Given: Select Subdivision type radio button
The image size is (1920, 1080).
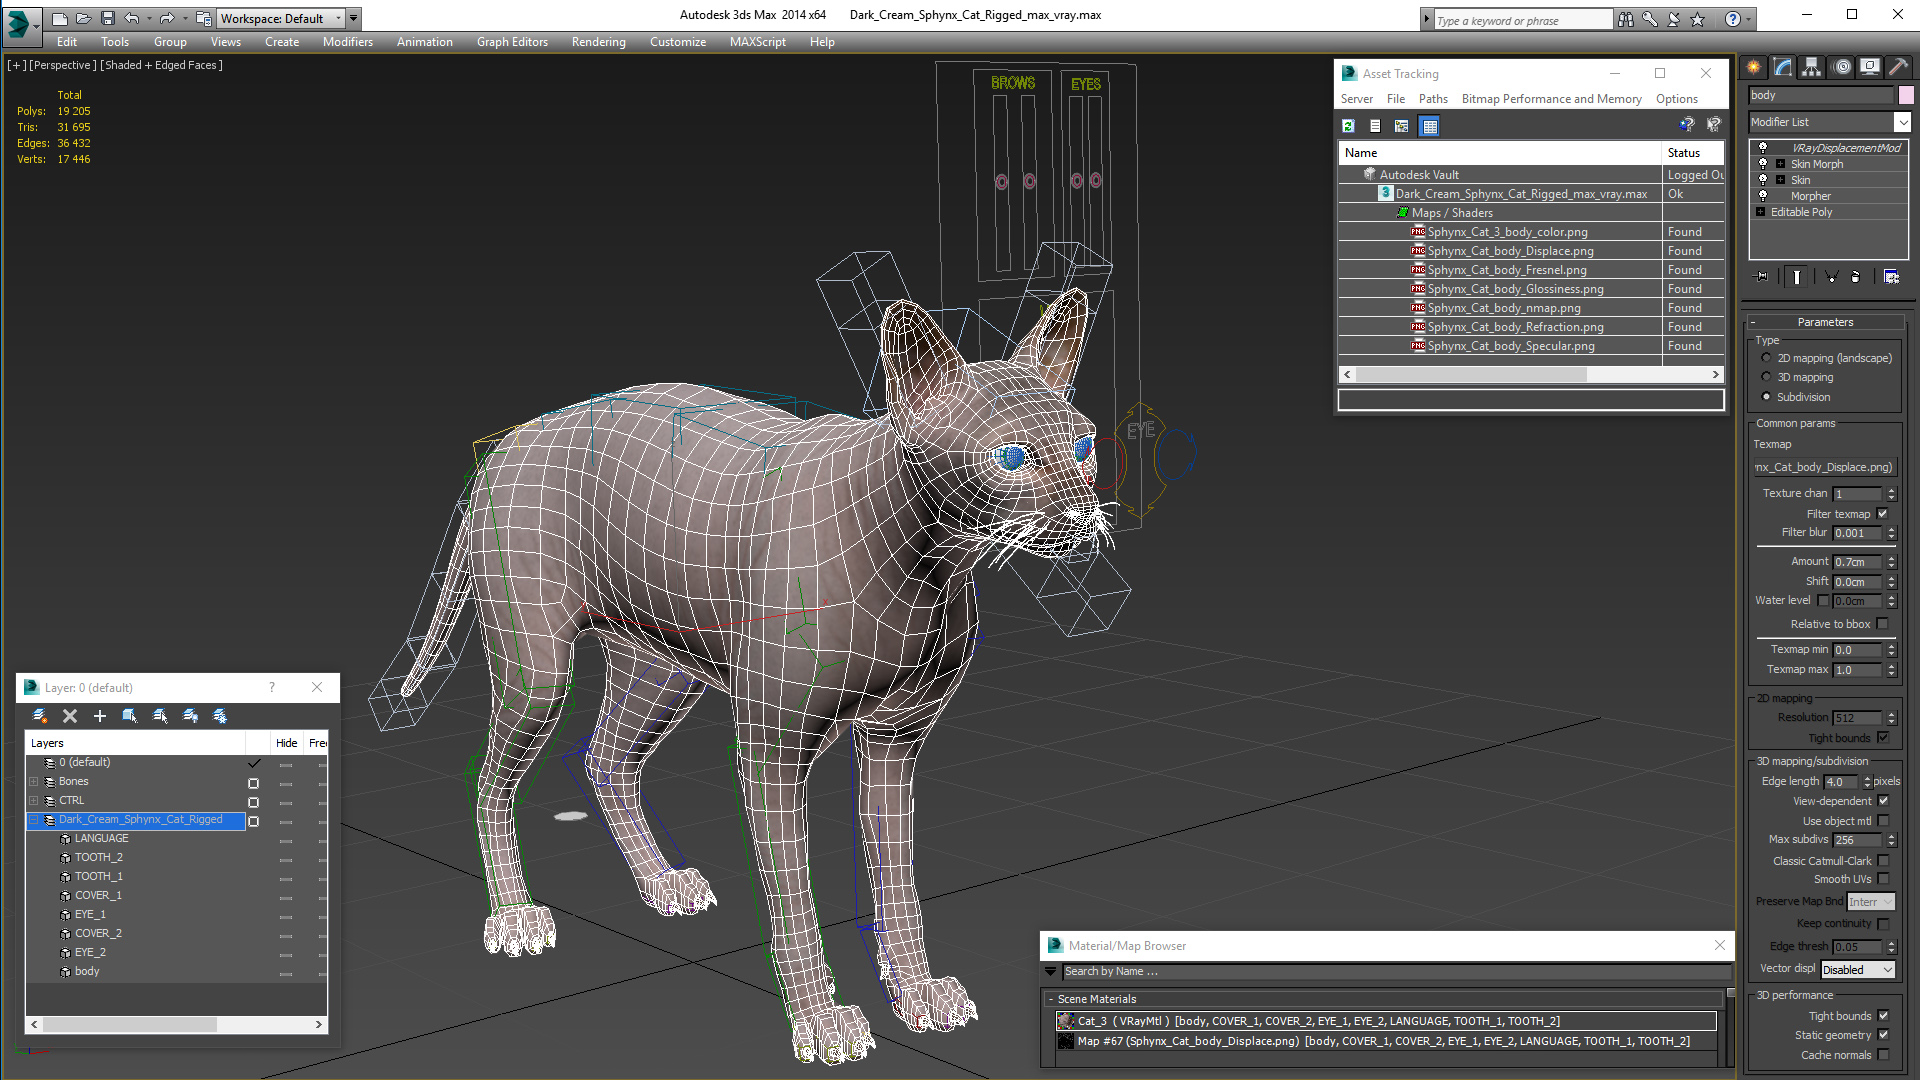Looking at the screenshot, I should (1766, 397).
